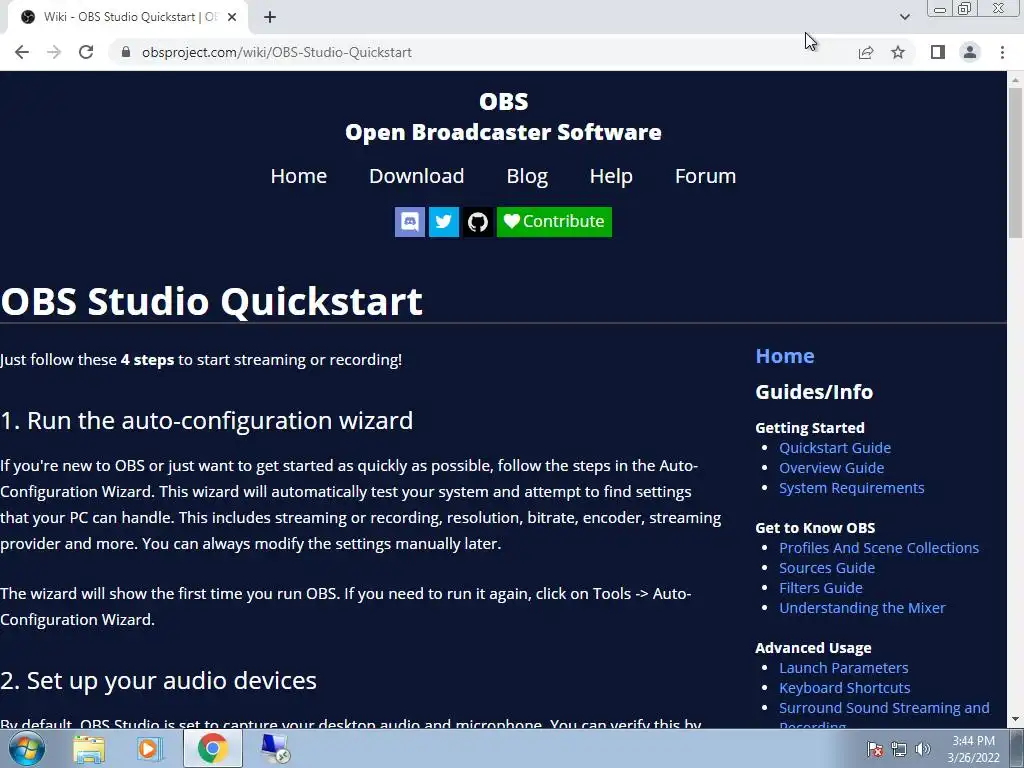Click the scrollbar up arrow
Screen dimensions: 1024x768
(x=1015, y=80)
